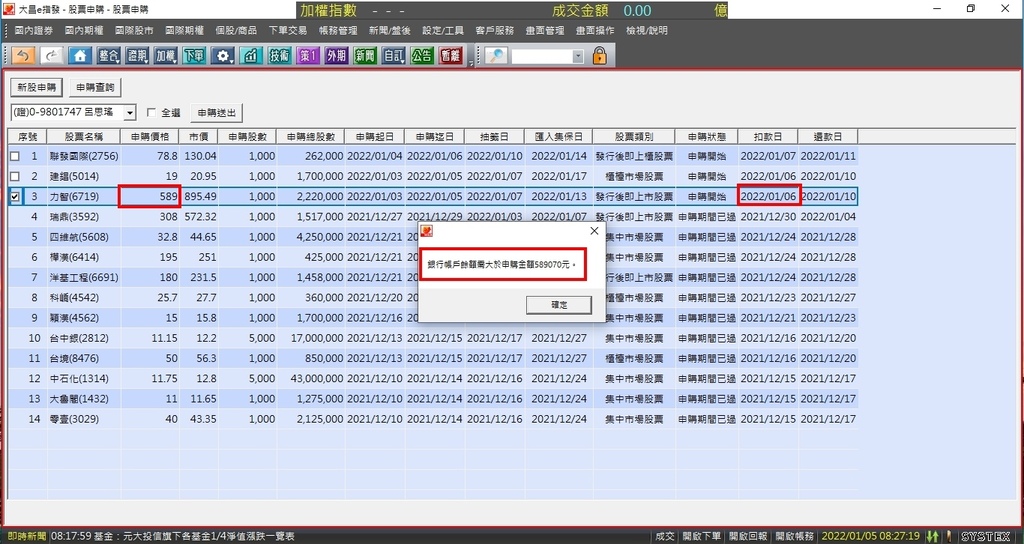Click 成交 in the status bar

pyautogui.click(x=665, y=536)
